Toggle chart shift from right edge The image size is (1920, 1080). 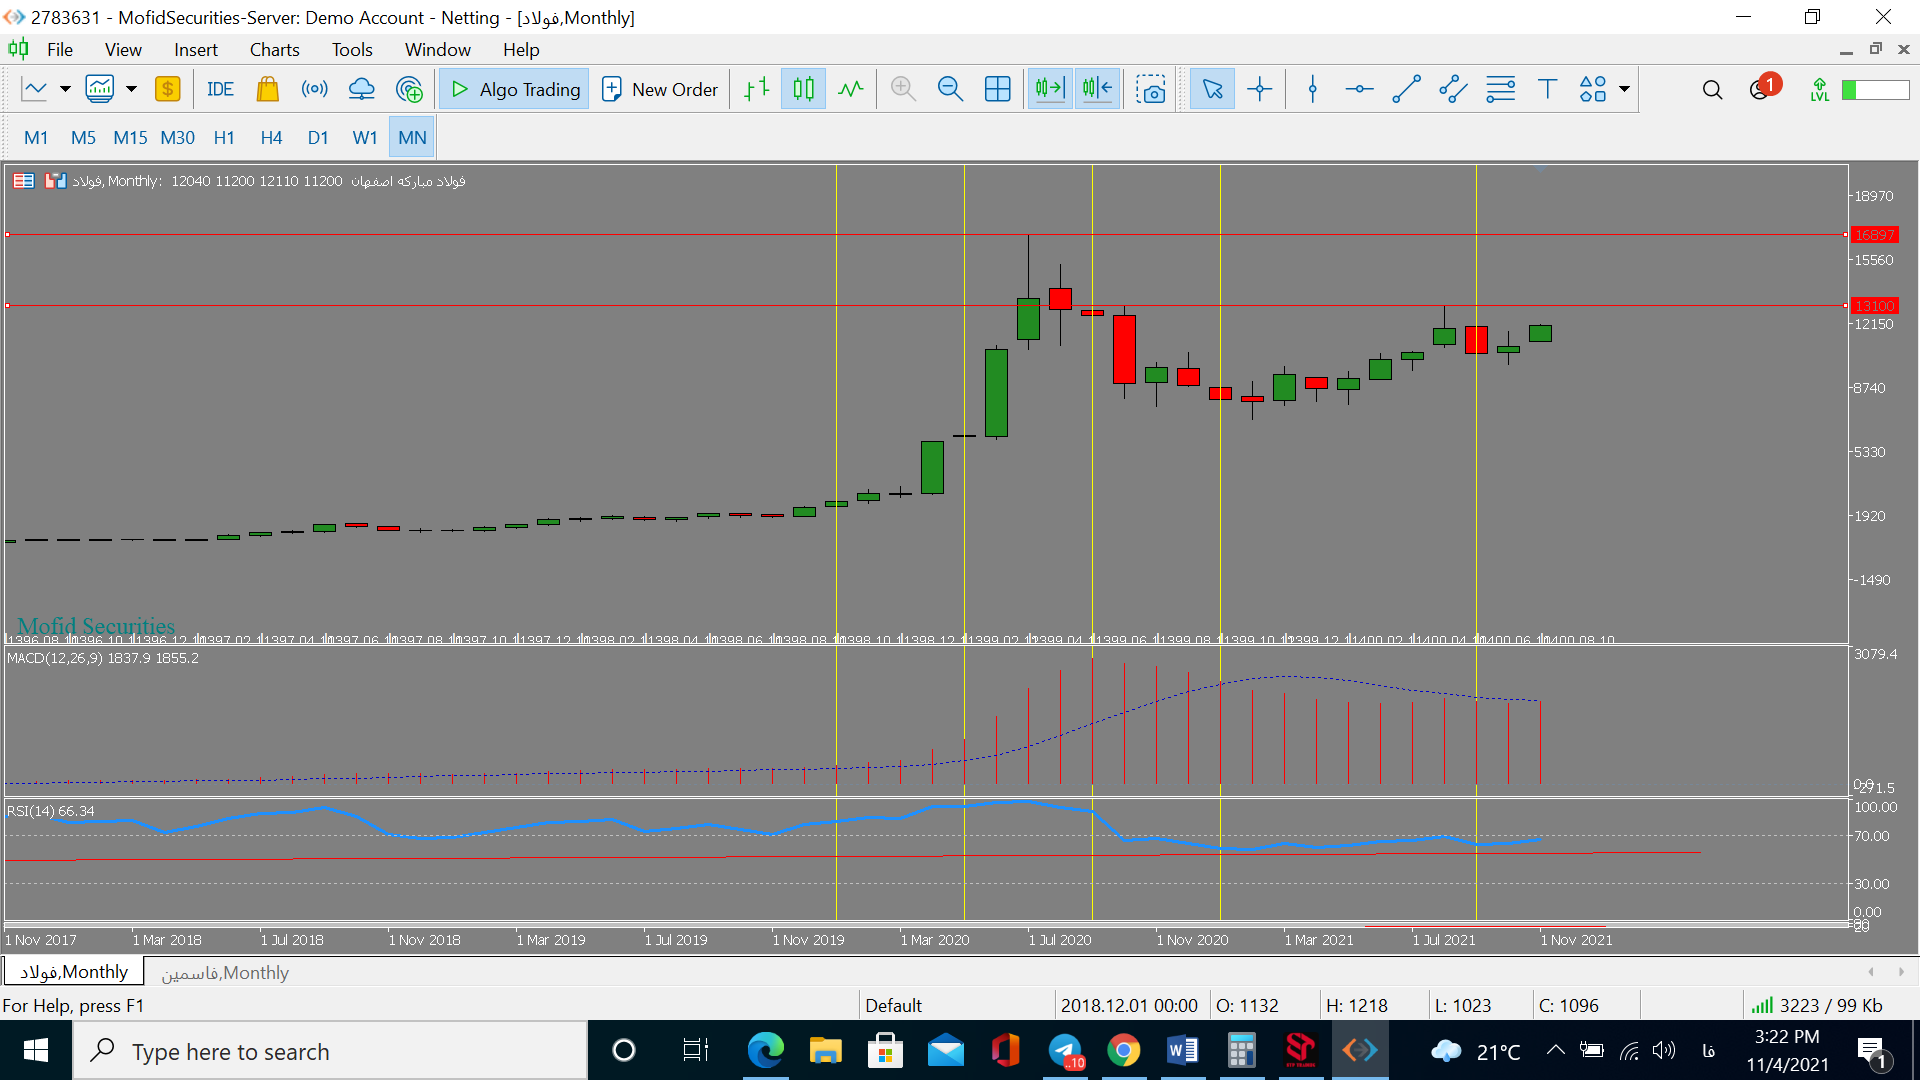(x=1097, y=89)
